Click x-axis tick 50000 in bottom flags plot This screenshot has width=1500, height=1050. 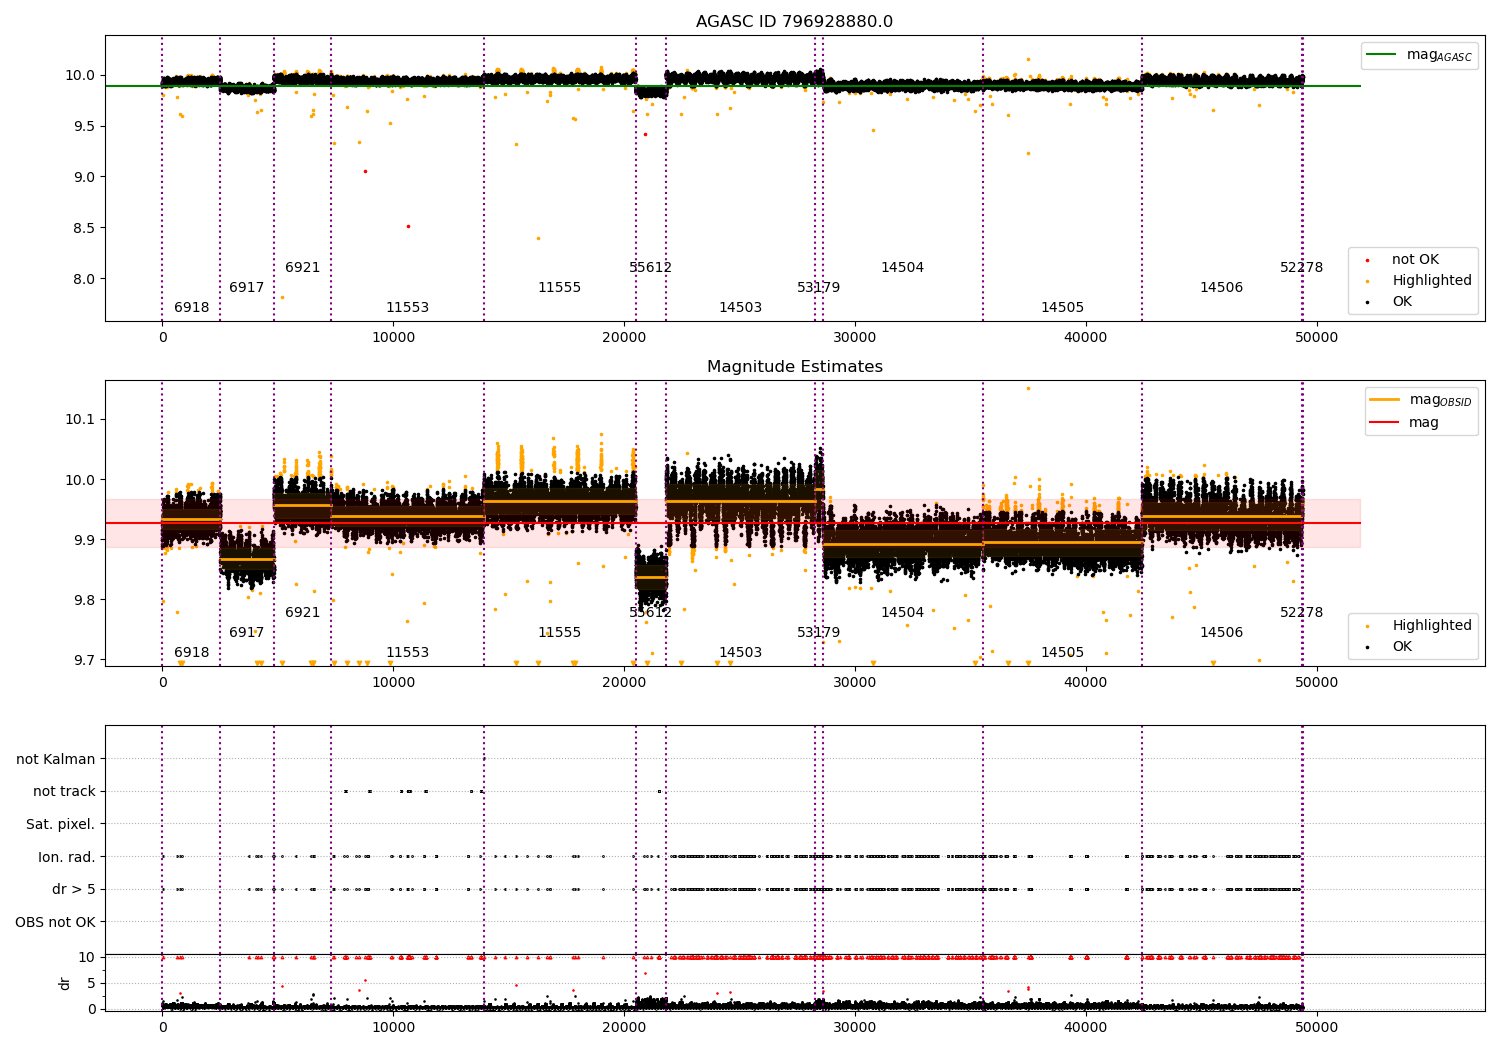coord(1317,1028)
